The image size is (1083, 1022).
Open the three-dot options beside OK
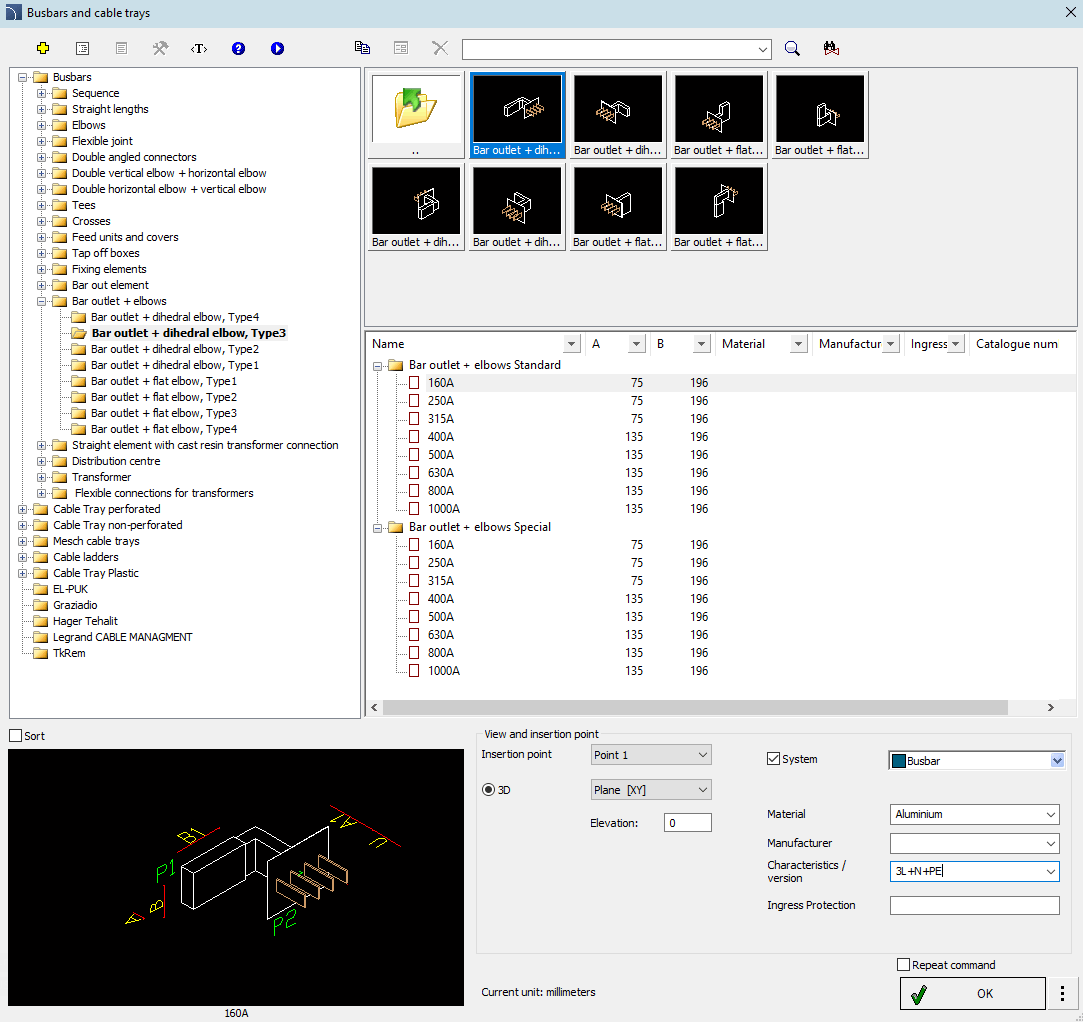[x=1062, y=993]
